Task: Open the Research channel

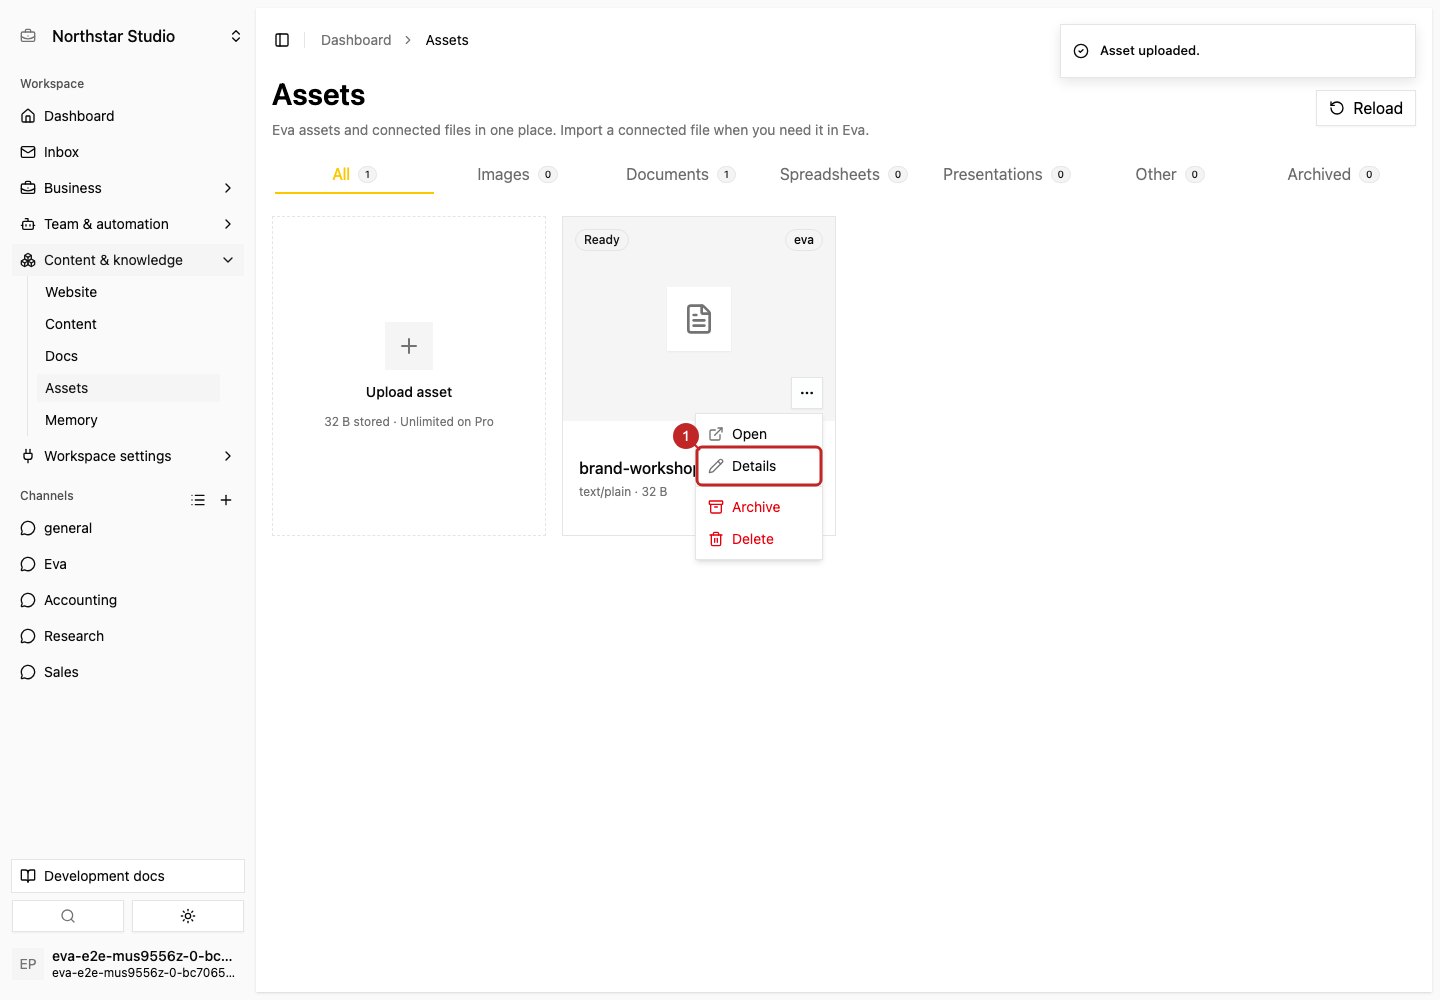Action: click(x=128, y=636)
